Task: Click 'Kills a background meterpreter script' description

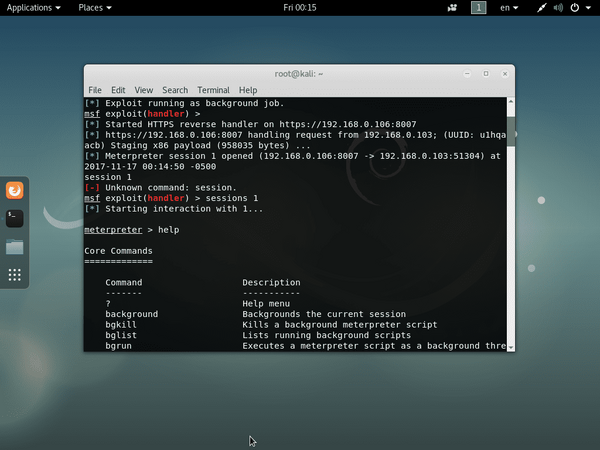Action: pos(340,324)
